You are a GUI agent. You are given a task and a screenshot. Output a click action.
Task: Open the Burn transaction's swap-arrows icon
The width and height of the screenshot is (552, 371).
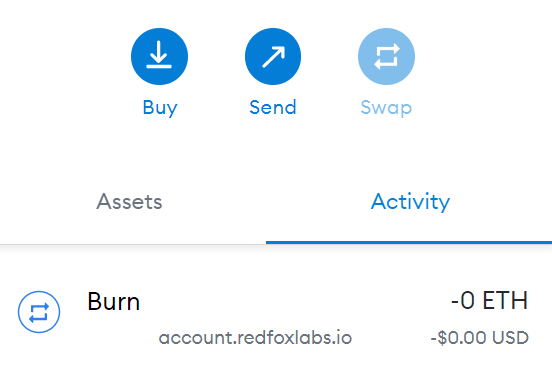(39, 312)
